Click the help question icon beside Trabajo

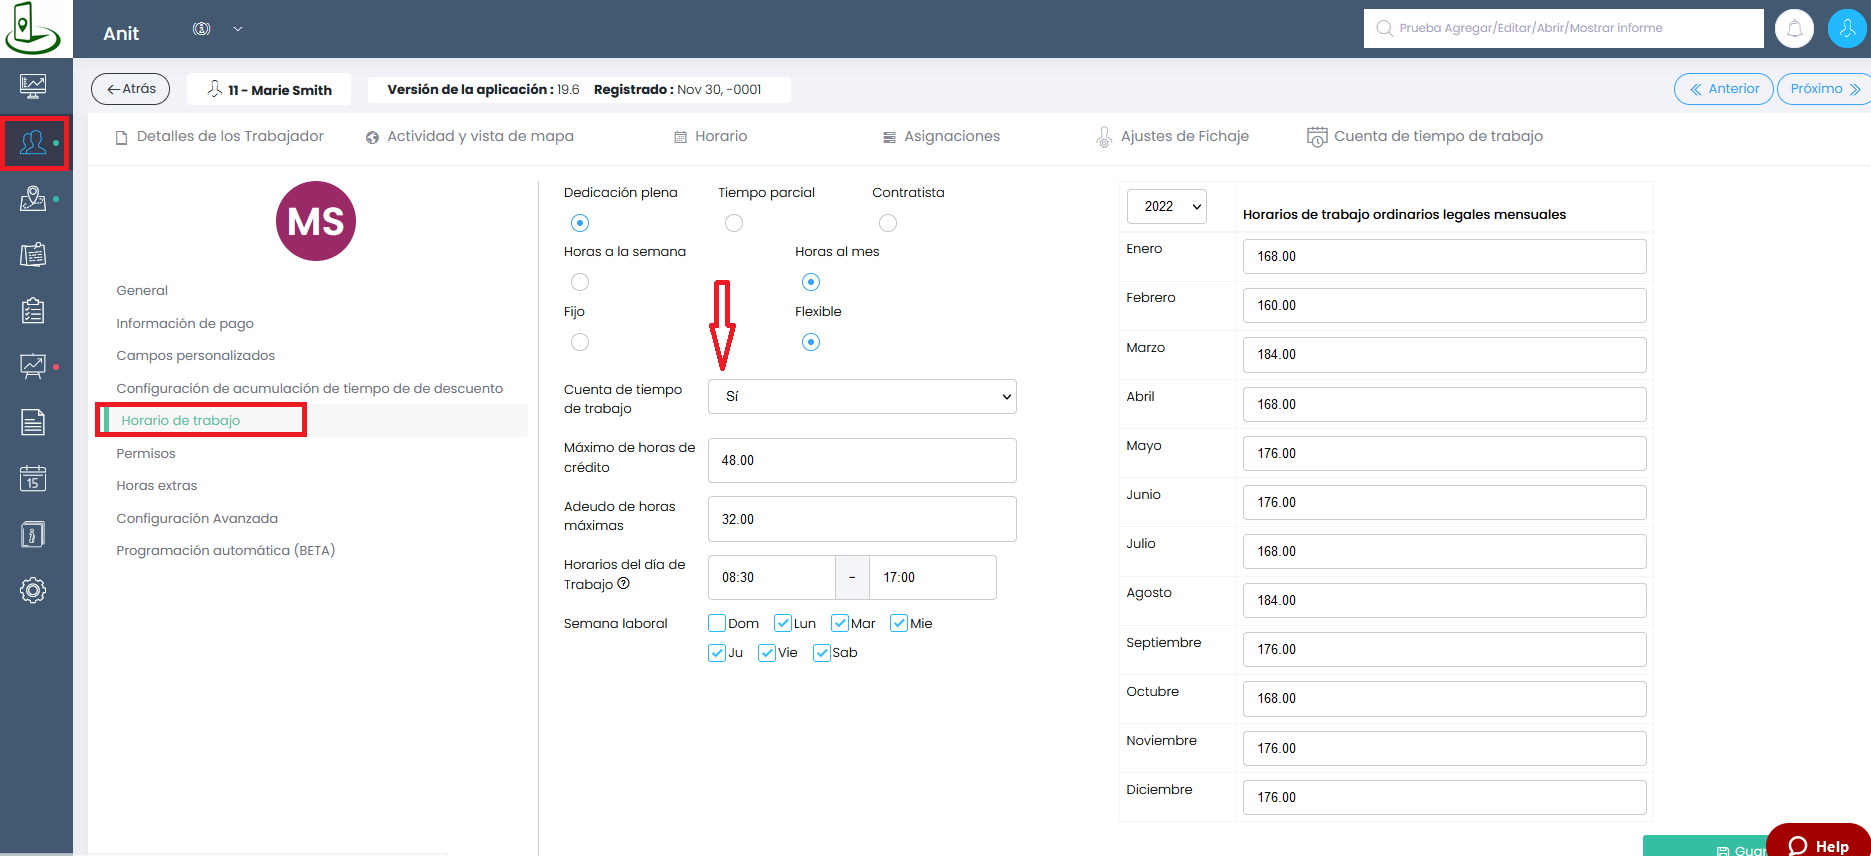click(x=624, y=584)
